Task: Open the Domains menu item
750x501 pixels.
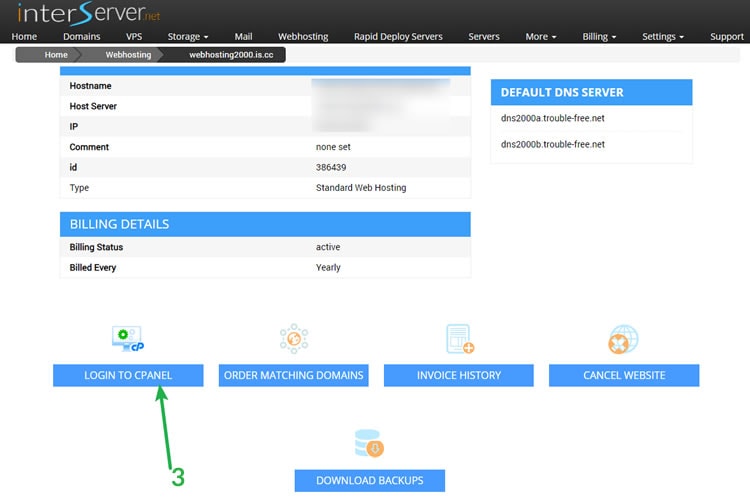Action: click(x=82, y=36)
